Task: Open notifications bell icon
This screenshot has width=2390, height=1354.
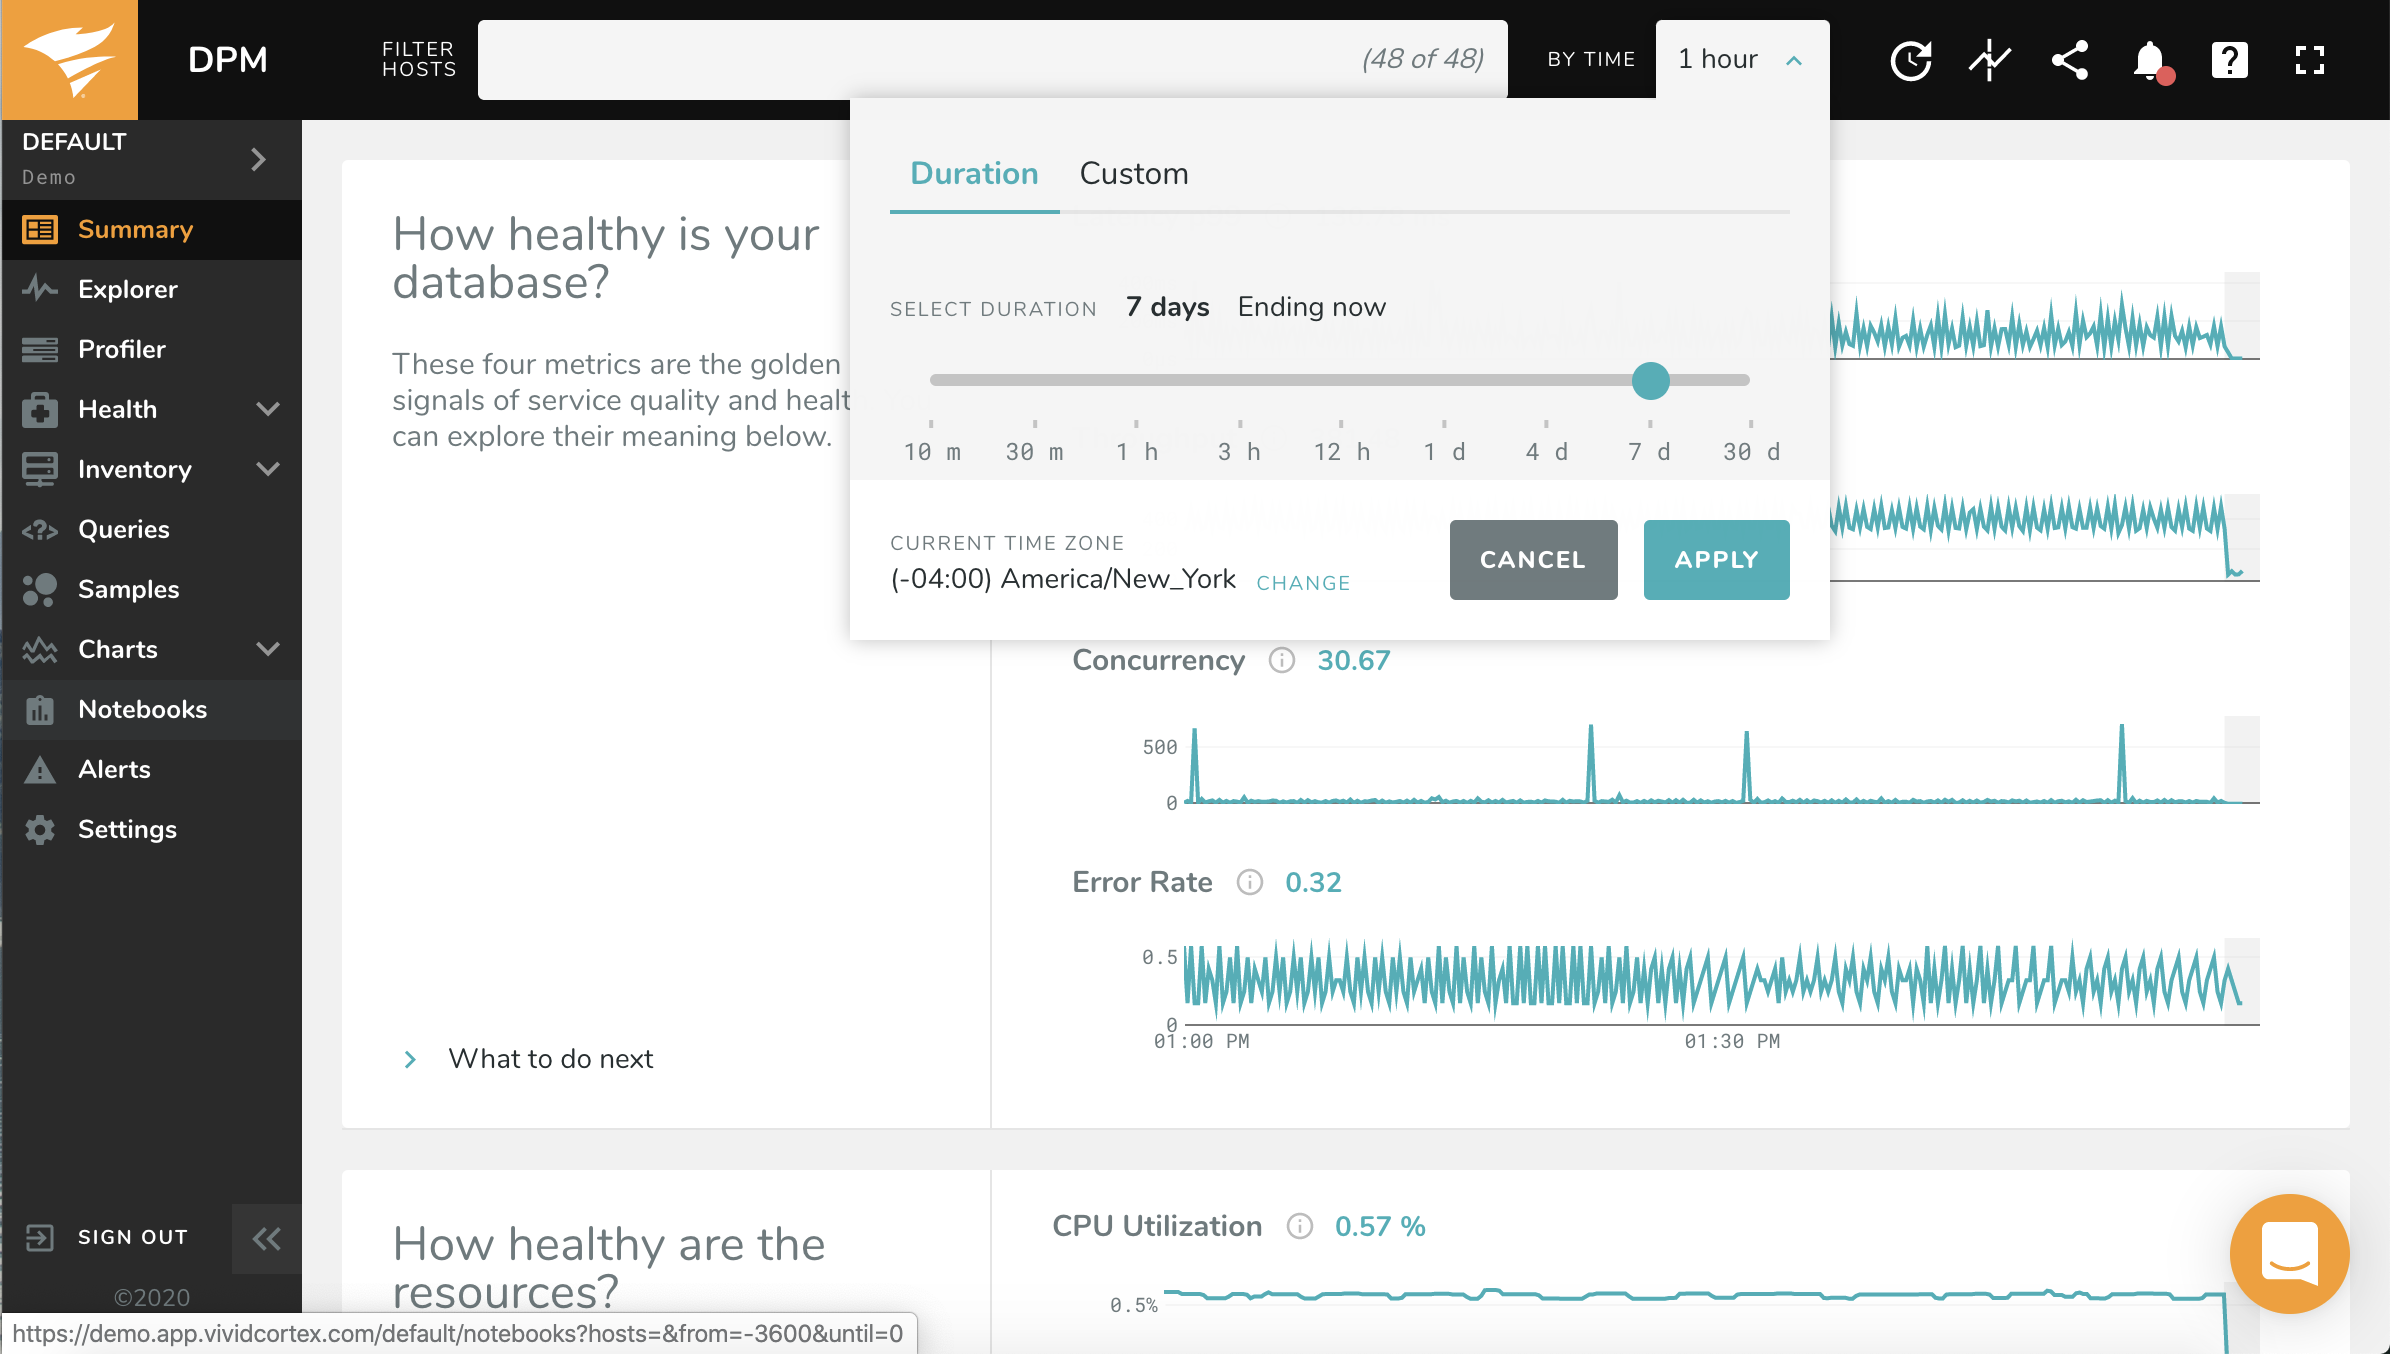Action: click(x=2150, y=60)
